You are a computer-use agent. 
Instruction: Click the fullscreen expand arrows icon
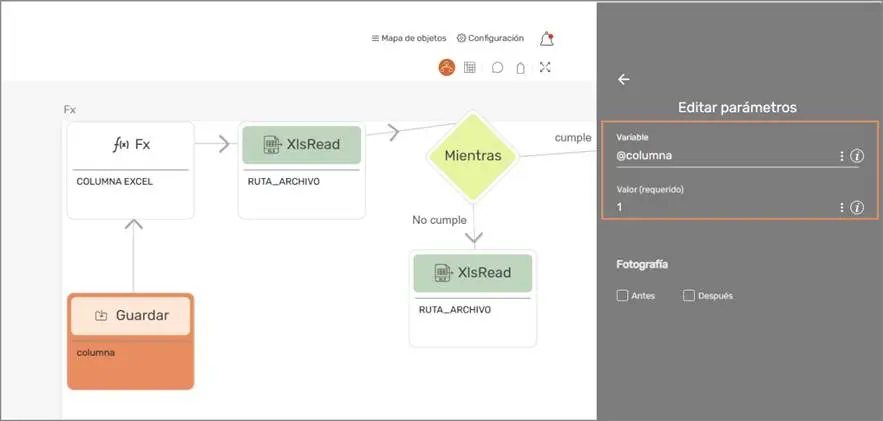pos(545,68)
